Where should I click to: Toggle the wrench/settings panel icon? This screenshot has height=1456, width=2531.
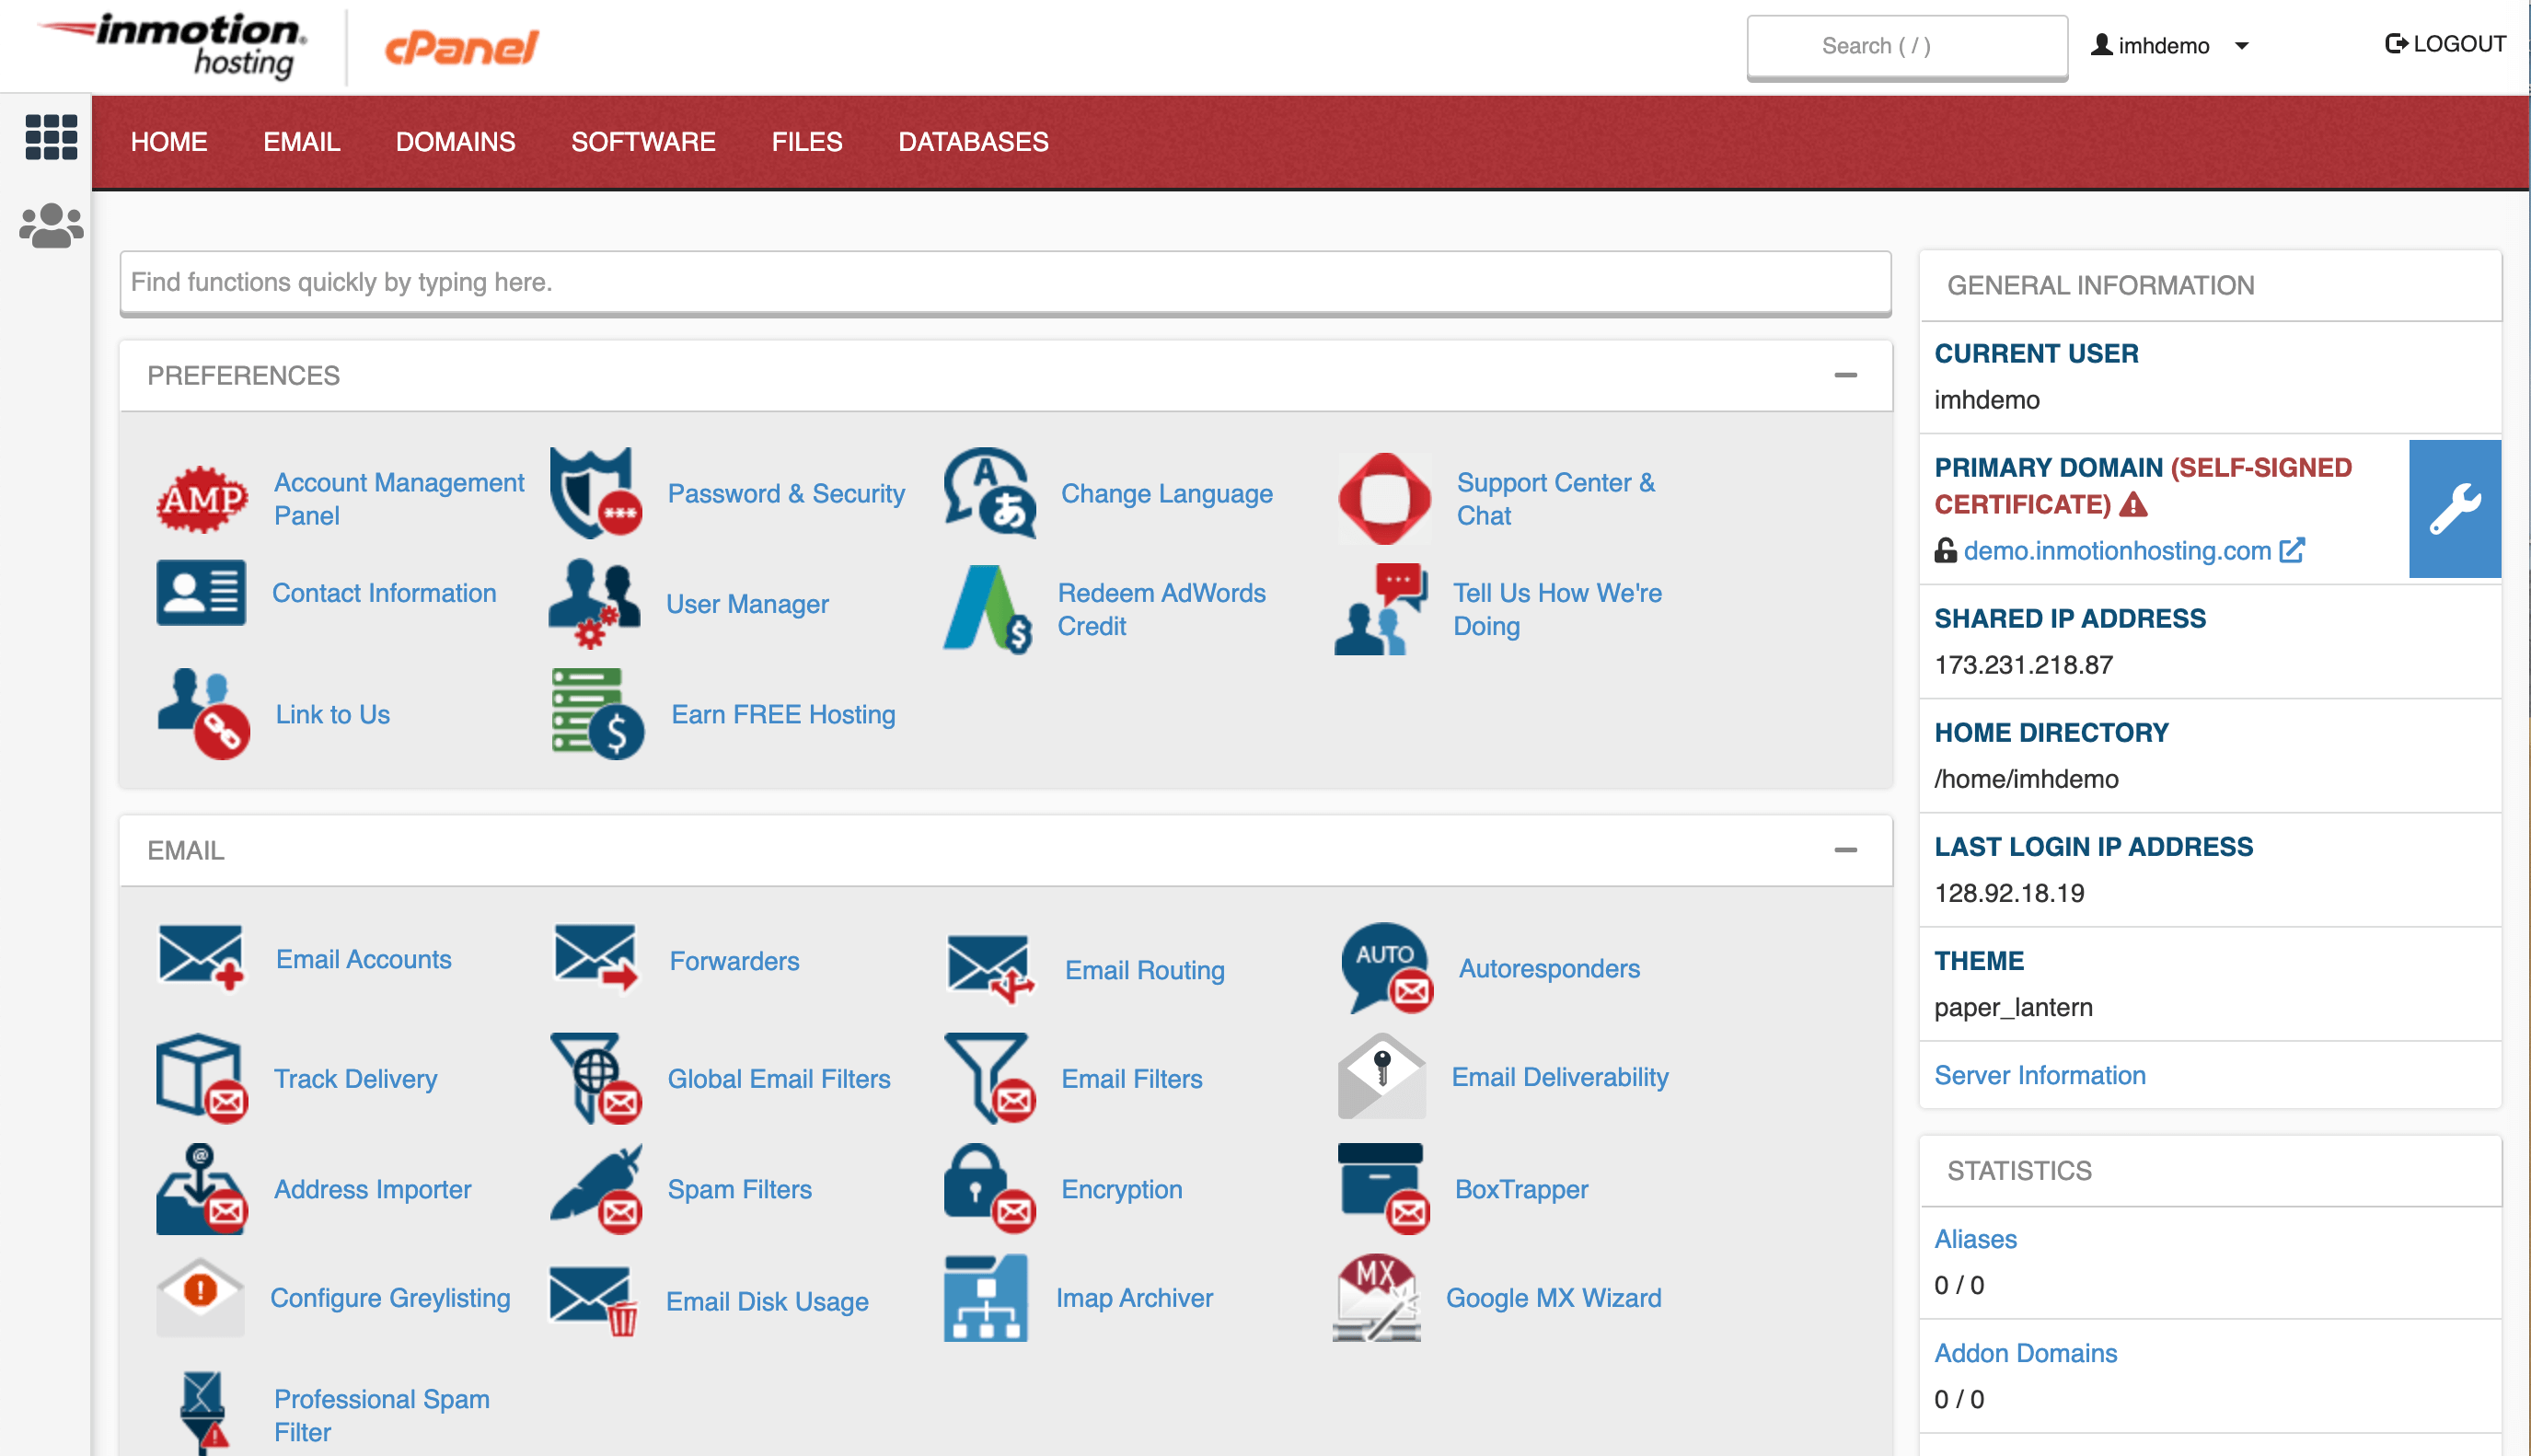coord(2455,507)
